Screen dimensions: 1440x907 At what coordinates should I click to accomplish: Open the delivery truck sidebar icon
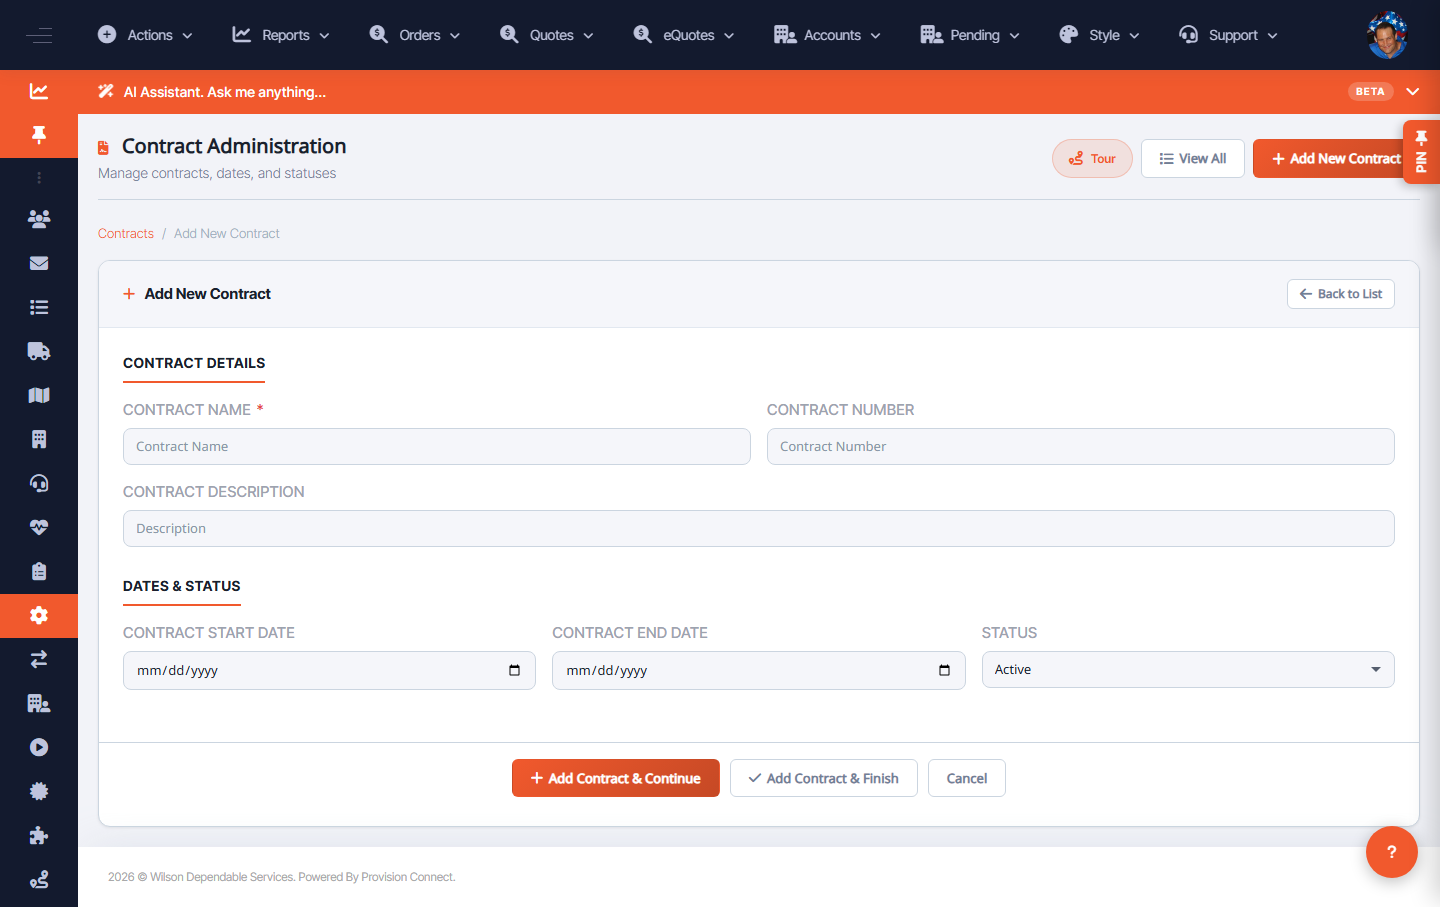(39, 351)
